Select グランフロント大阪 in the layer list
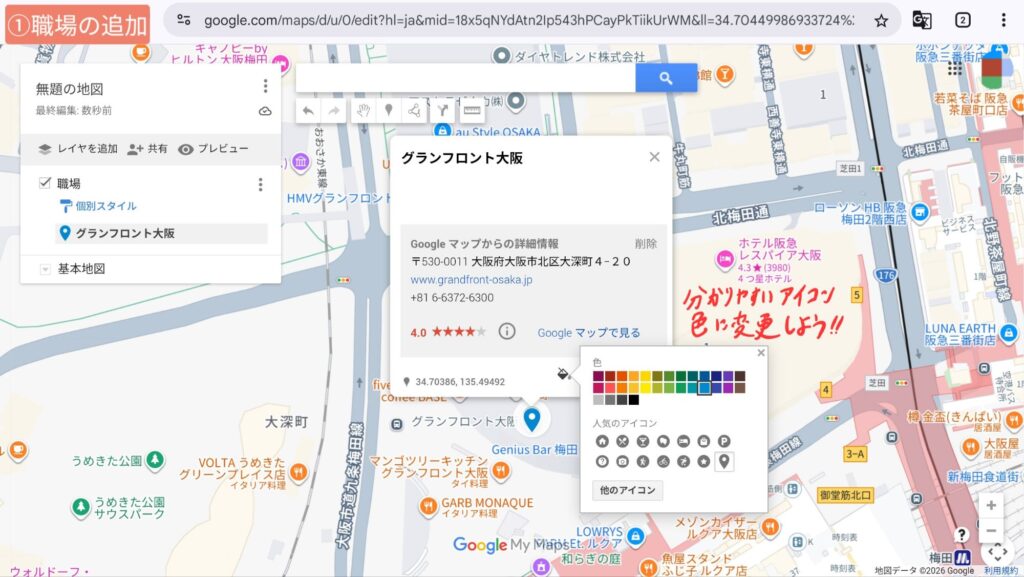This screenshot has height=577, width=1024. pos(125,233)
